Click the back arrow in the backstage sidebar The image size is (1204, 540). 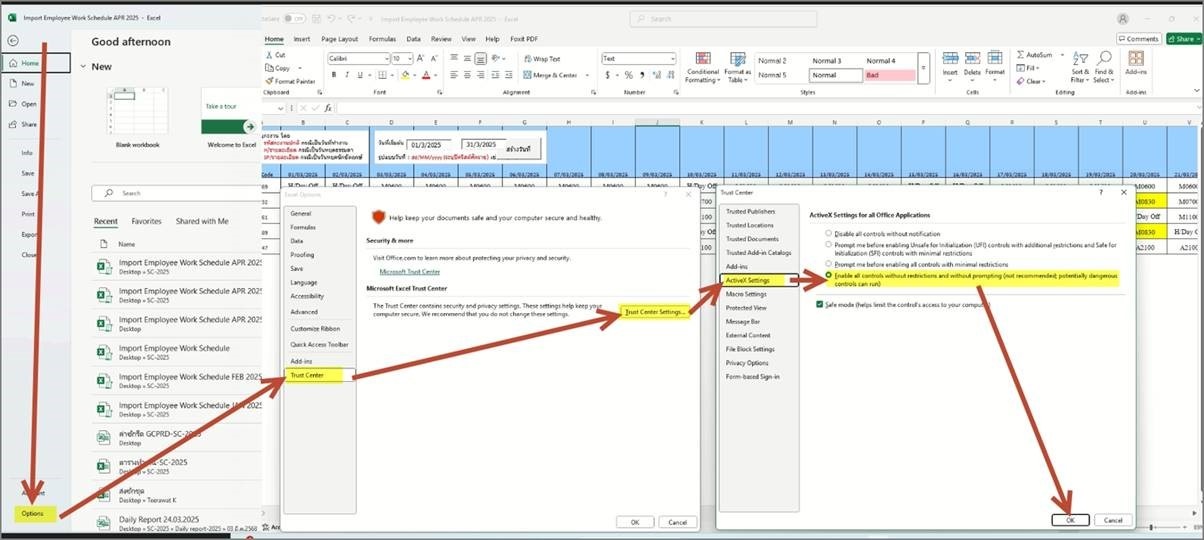click(x=12, y=40)
